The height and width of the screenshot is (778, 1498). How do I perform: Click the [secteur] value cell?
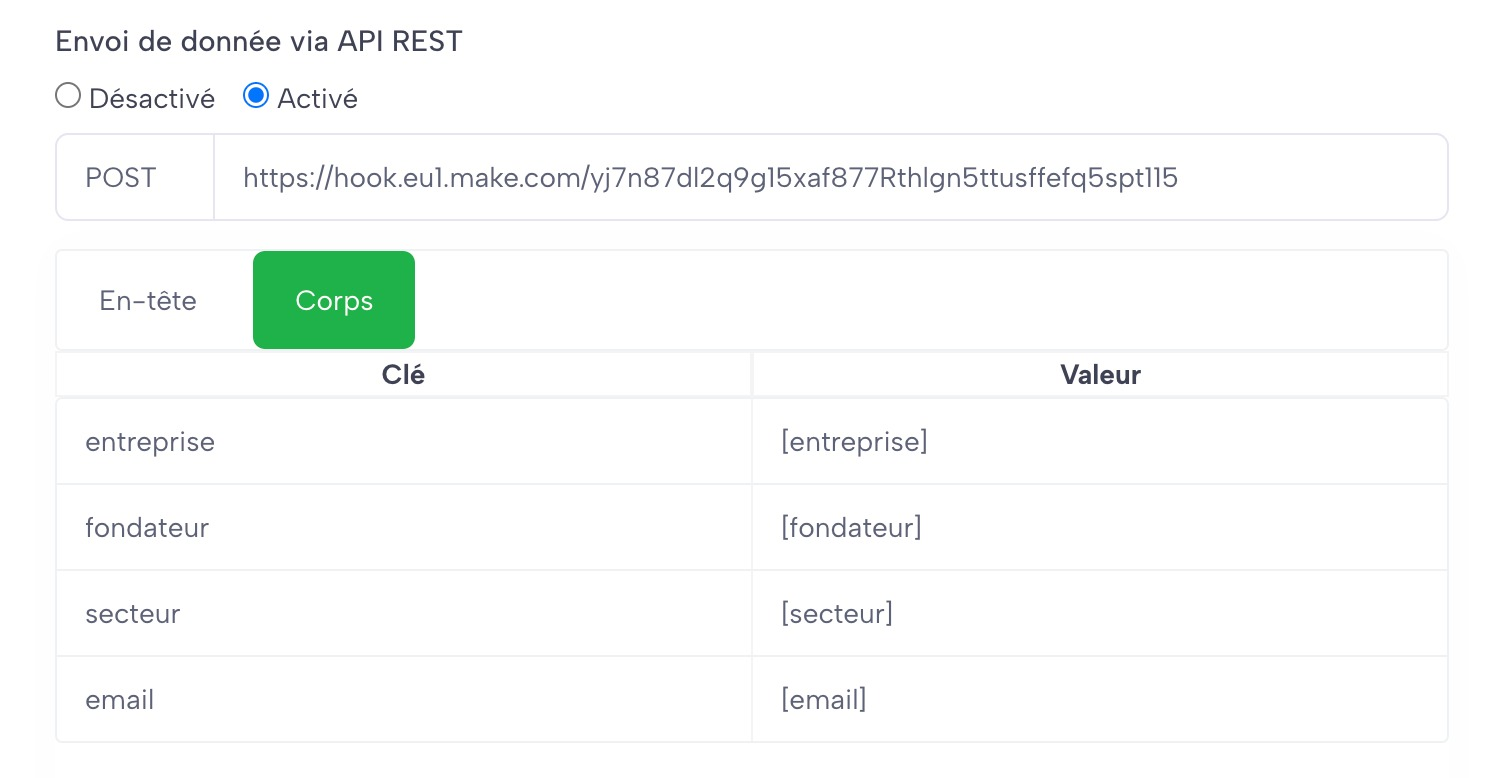(1100, 614)
